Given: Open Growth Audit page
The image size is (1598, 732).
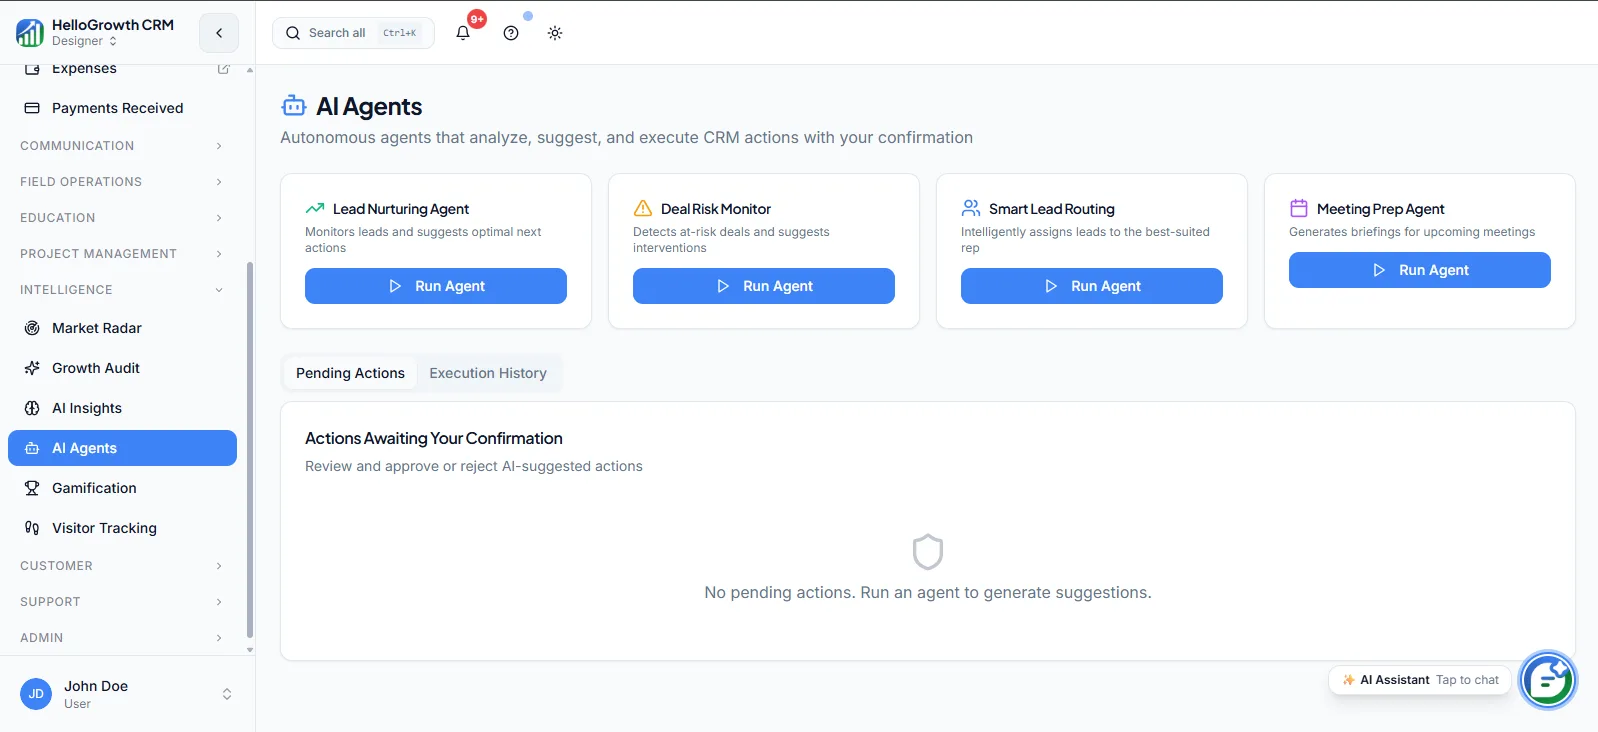Looking at the screenshot, I should tap(122, 368).
